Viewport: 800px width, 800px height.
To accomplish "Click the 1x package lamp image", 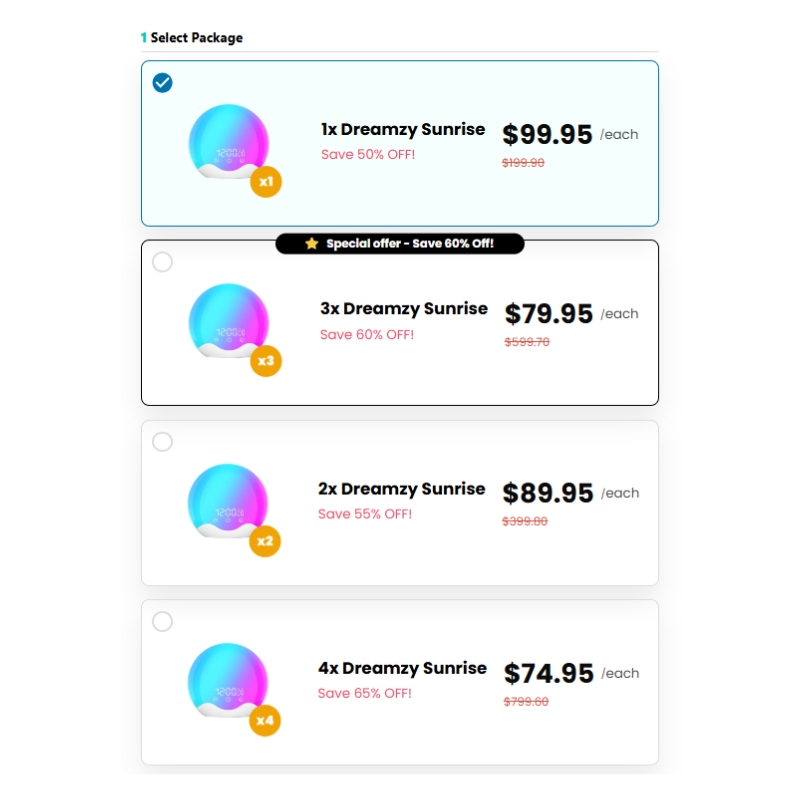I will point(229,142).
